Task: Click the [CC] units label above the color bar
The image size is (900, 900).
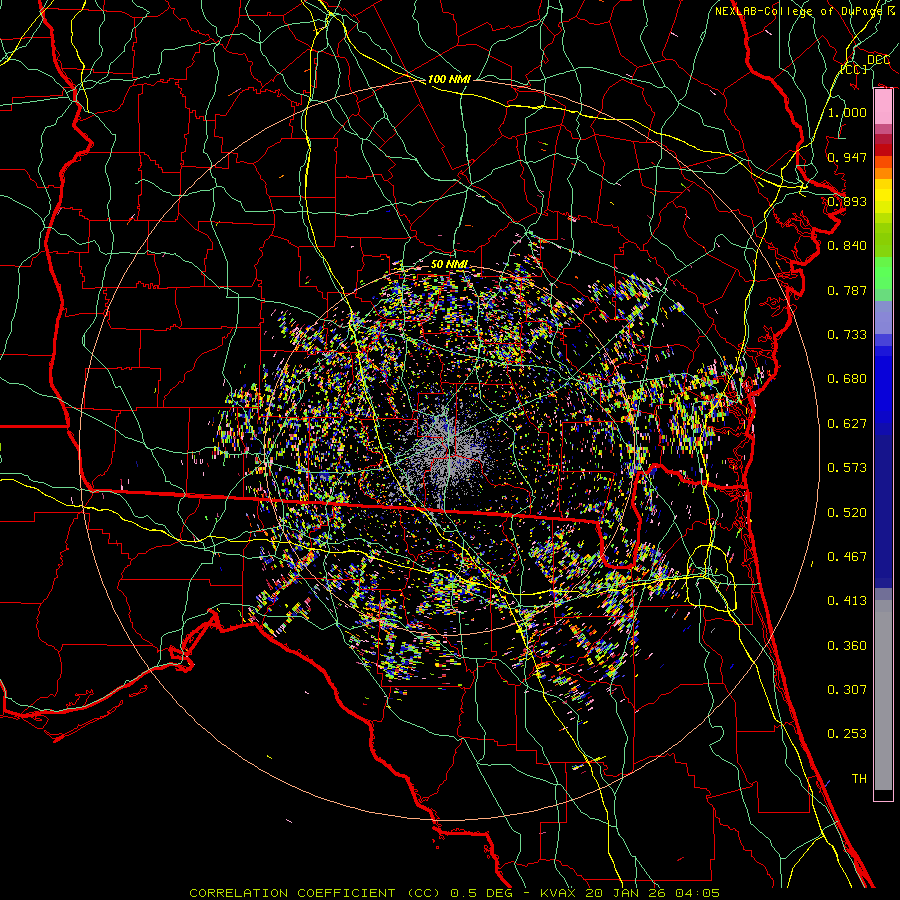Action: (x=854, y=69)
